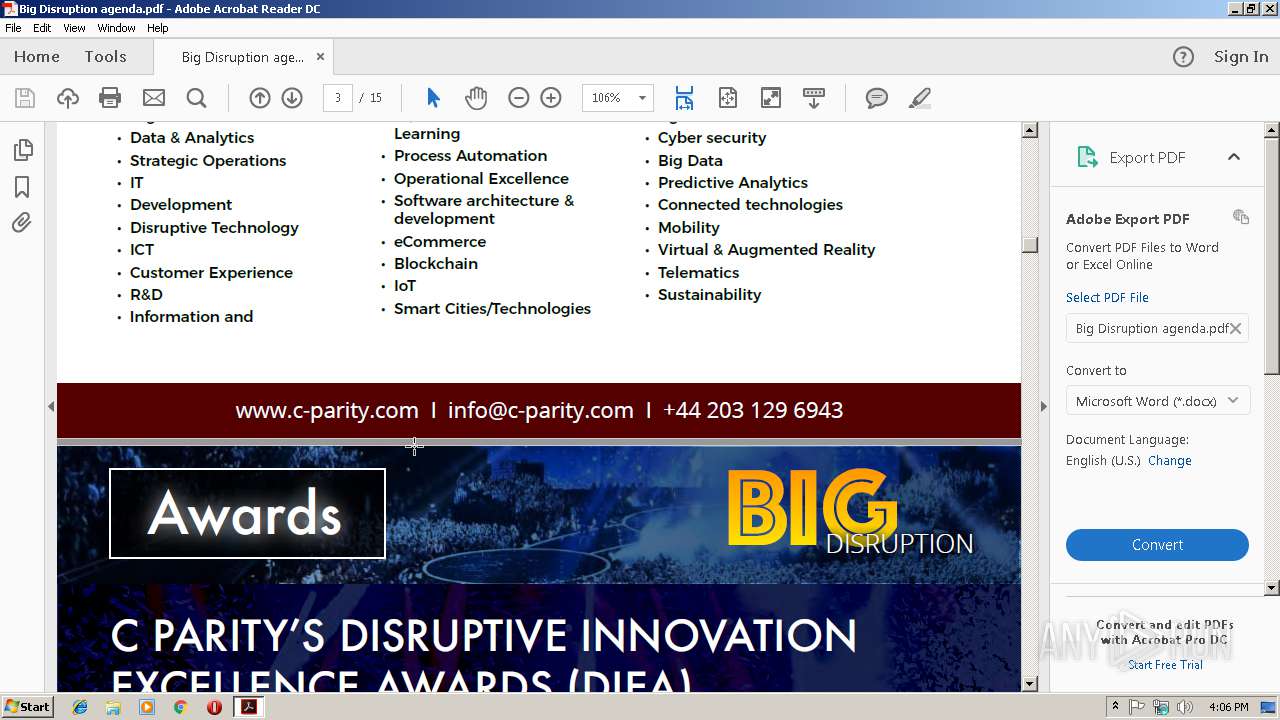The height and width of the screenshot is (720, 1280).
Task: Click the selected PDF file name field
Action: pos(1157,328)
